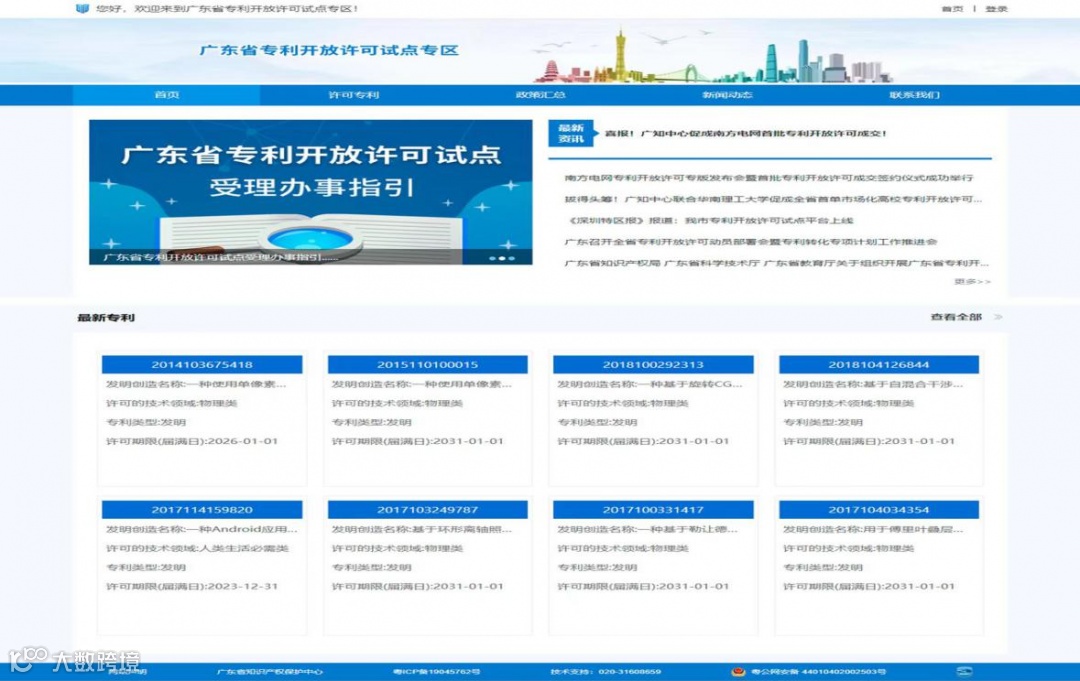Open patent card header 2017104034354
This screenshot has width=1080, height=681.
(x=879, y=510)
